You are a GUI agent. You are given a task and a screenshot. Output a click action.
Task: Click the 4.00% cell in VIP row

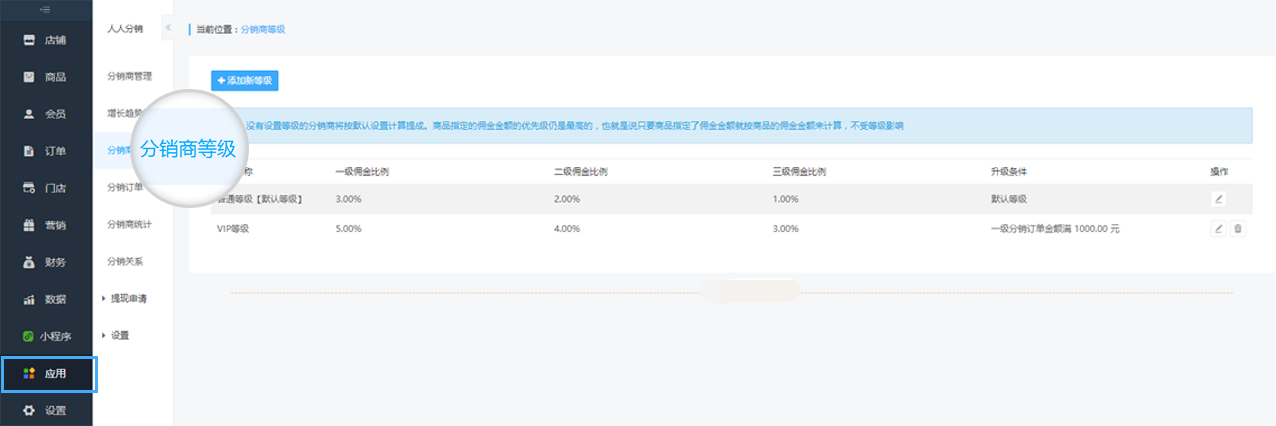[566, 229]
